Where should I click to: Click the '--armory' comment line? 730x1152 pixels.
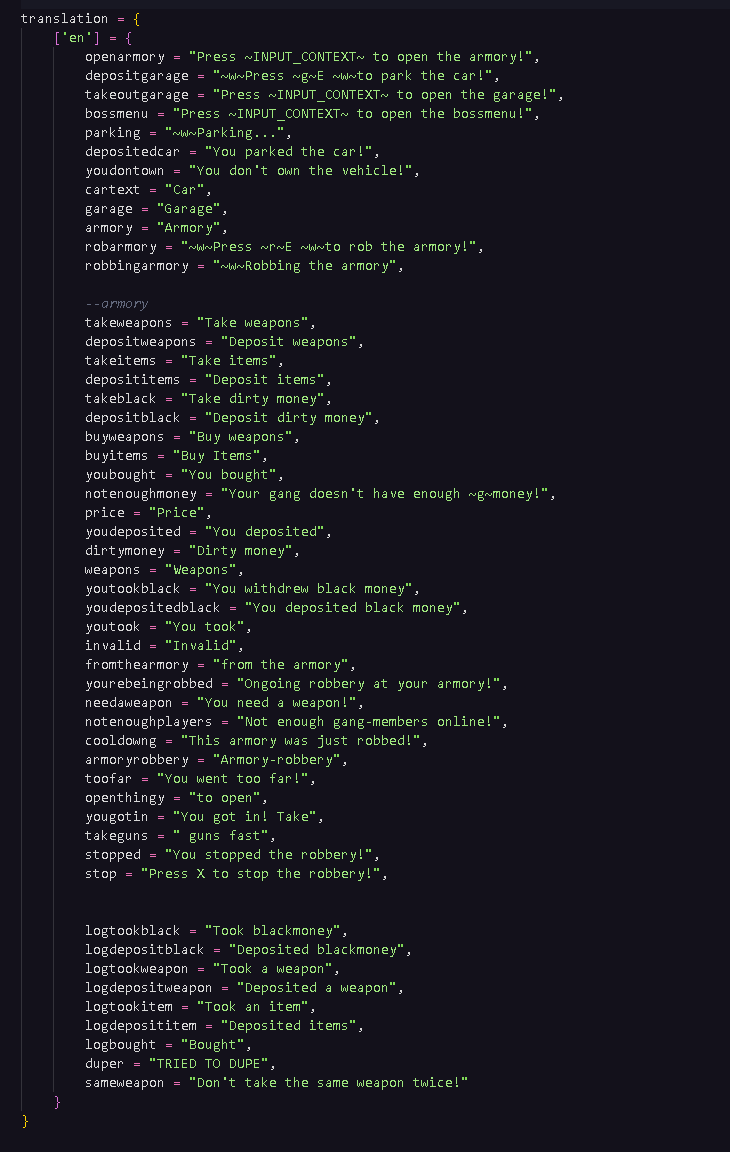coord(117,304)
